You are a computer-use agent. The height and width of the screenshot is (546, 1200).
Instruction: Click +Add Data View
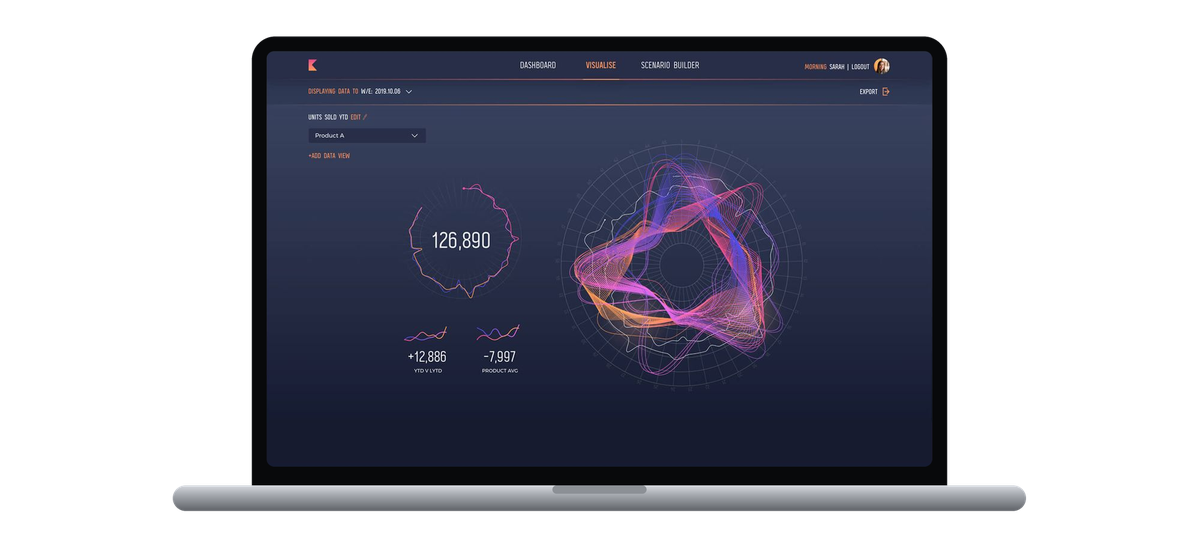click(x=329, y=156)
